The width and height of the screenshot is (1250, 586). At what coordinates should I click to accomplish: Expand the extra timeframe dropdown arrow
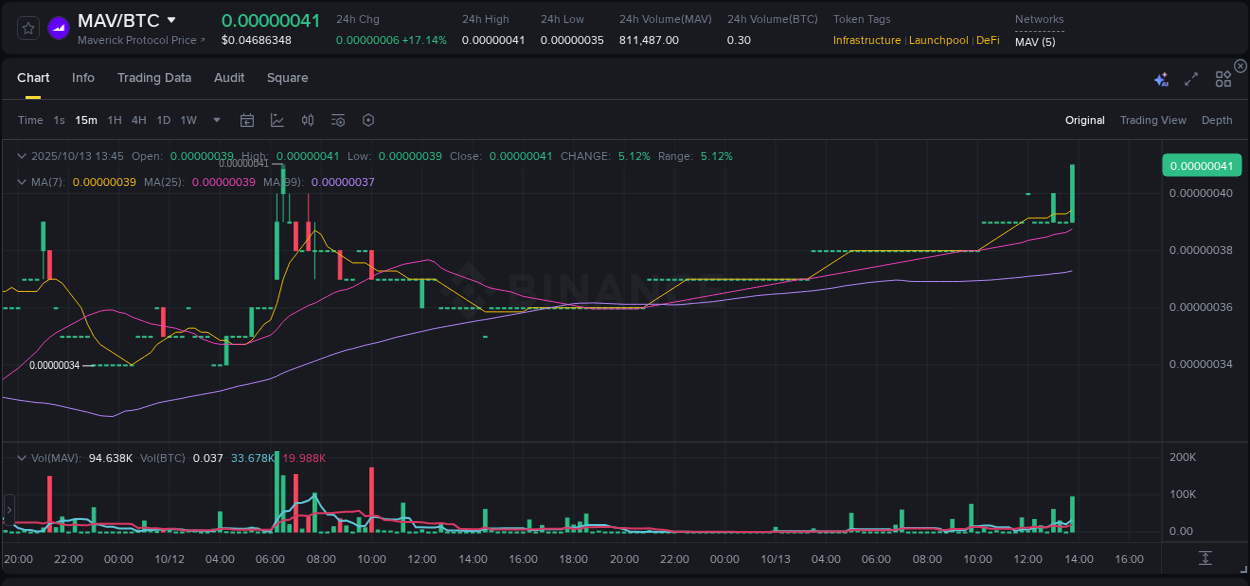[x=215, y=120]
